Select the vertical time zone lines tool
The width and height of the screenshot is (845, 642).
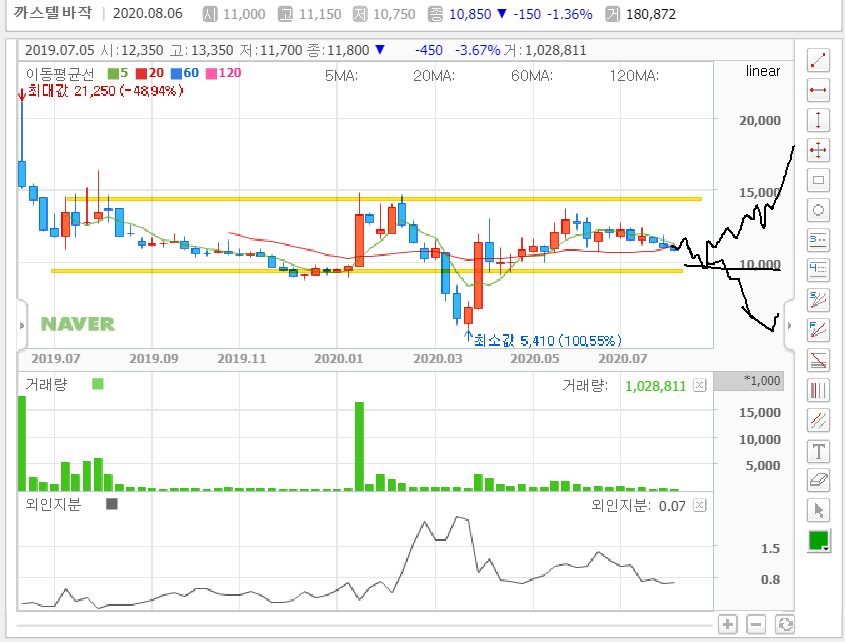(x=818, y=390)
